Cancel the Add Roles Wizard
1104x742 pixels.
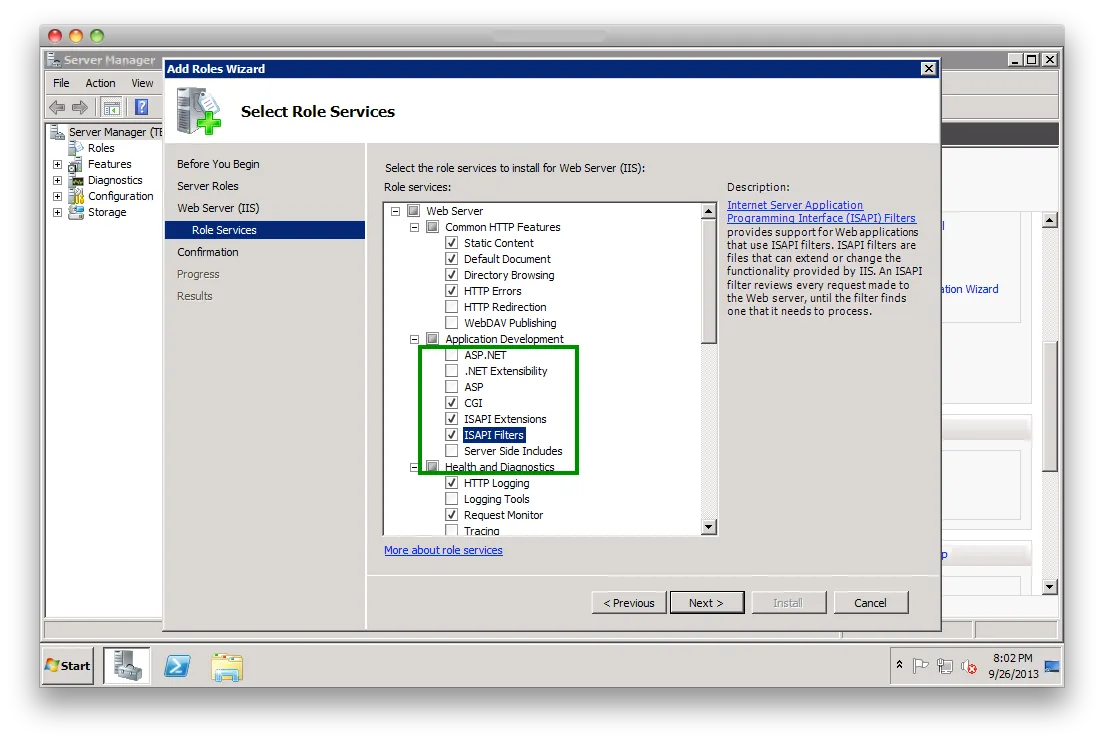pos(871,603)
